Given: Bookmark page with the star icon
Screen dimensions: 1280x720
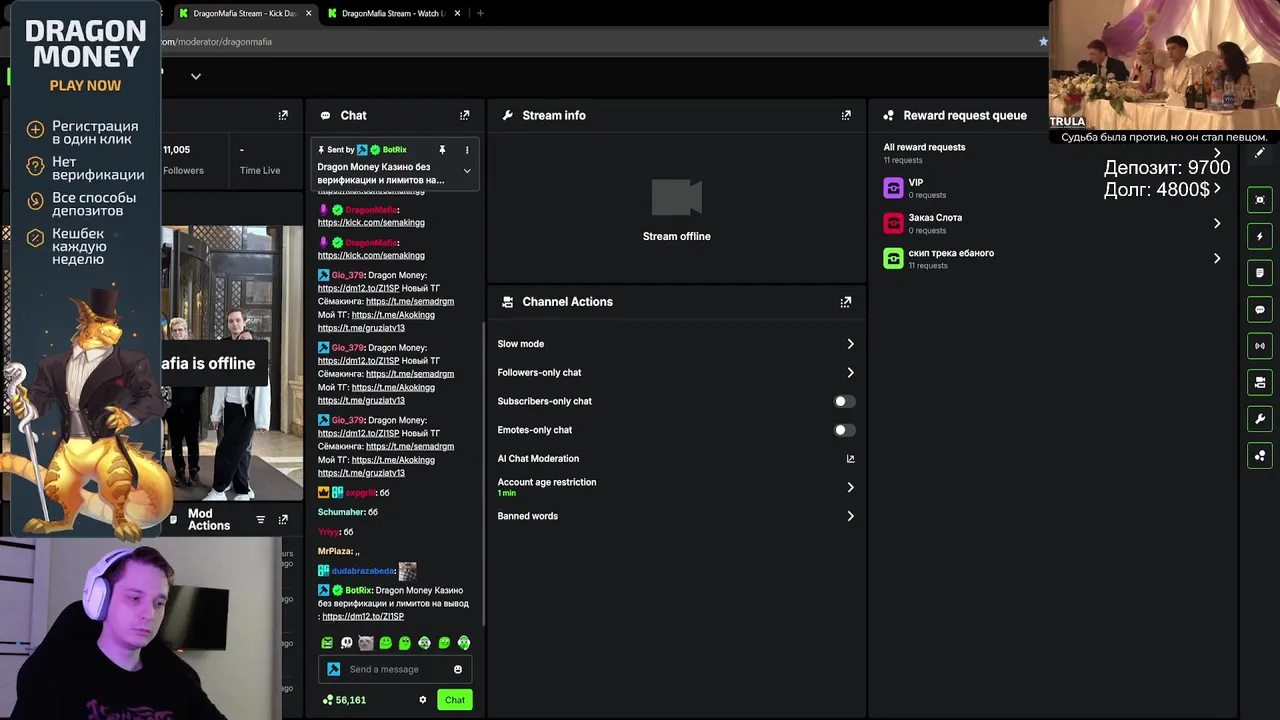Looking at the screenshot, I should (x=1043, y=41).
